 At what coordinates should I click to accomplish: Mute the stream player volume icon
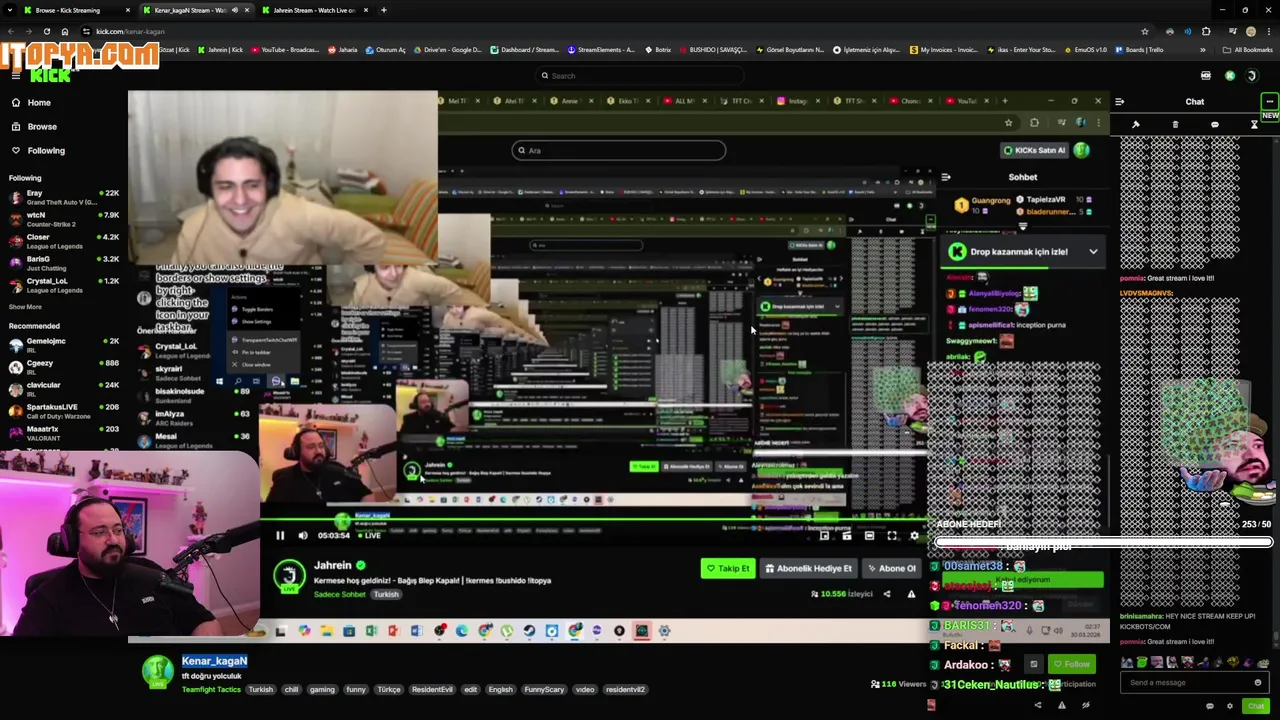click(x=302, y=536)
